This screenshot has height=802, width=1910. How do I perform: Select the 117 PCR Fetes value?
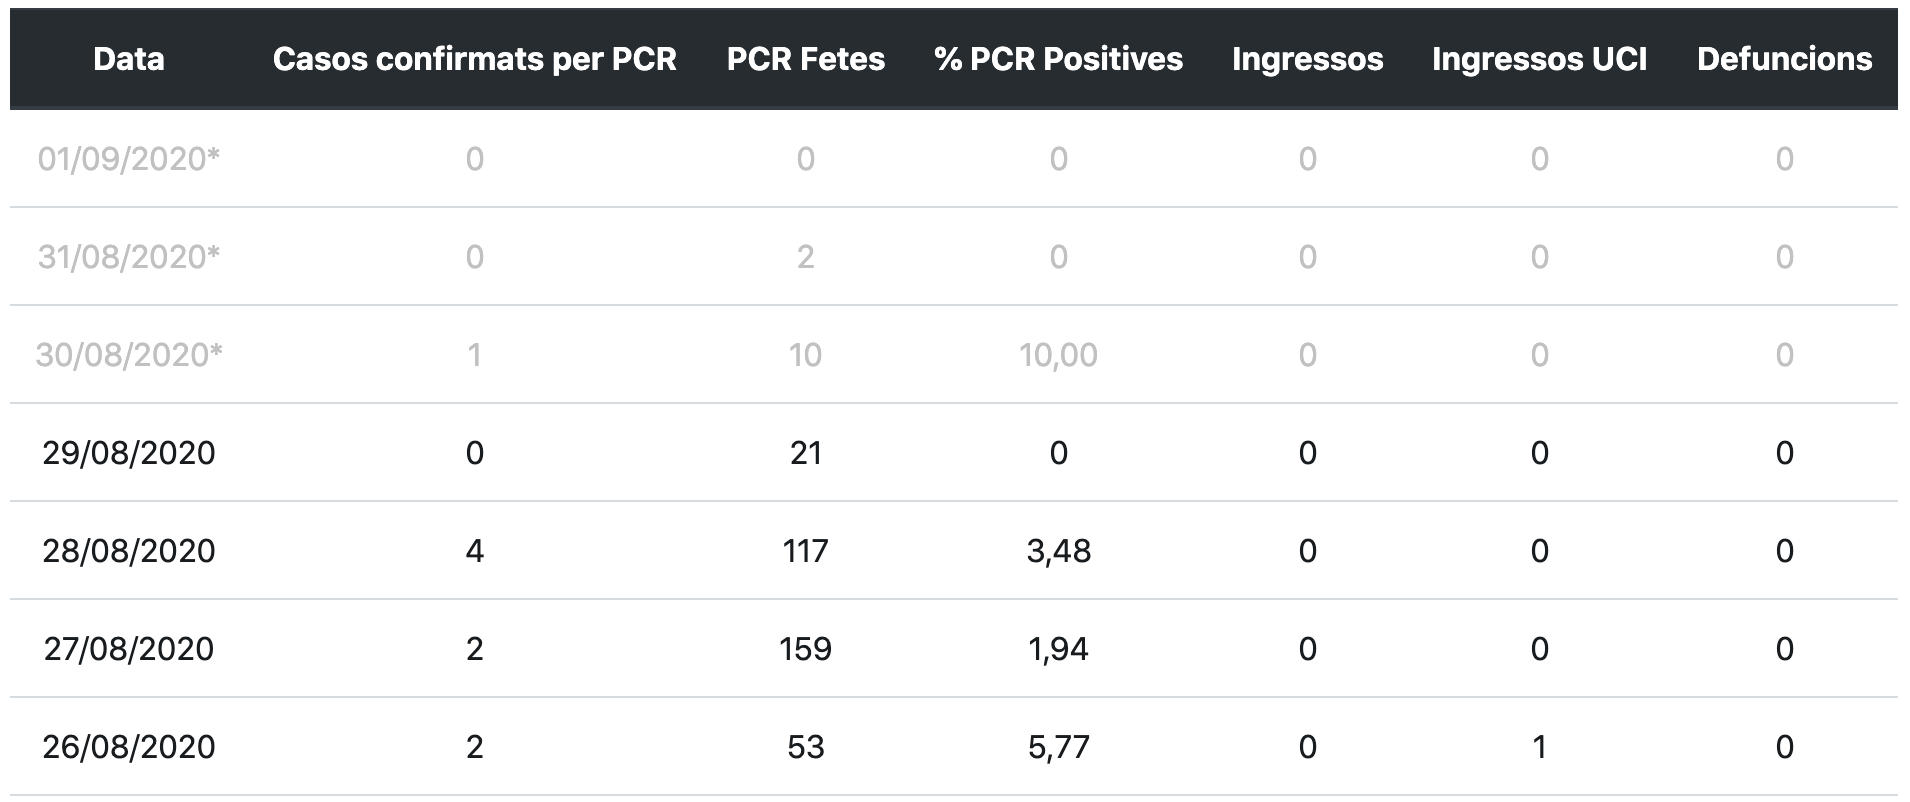click(805, 551)
